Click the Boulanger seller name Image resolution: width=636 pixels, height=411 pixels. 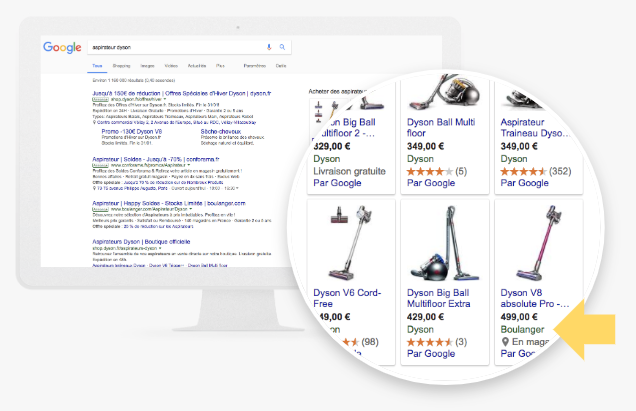click(x=522, y=329)
